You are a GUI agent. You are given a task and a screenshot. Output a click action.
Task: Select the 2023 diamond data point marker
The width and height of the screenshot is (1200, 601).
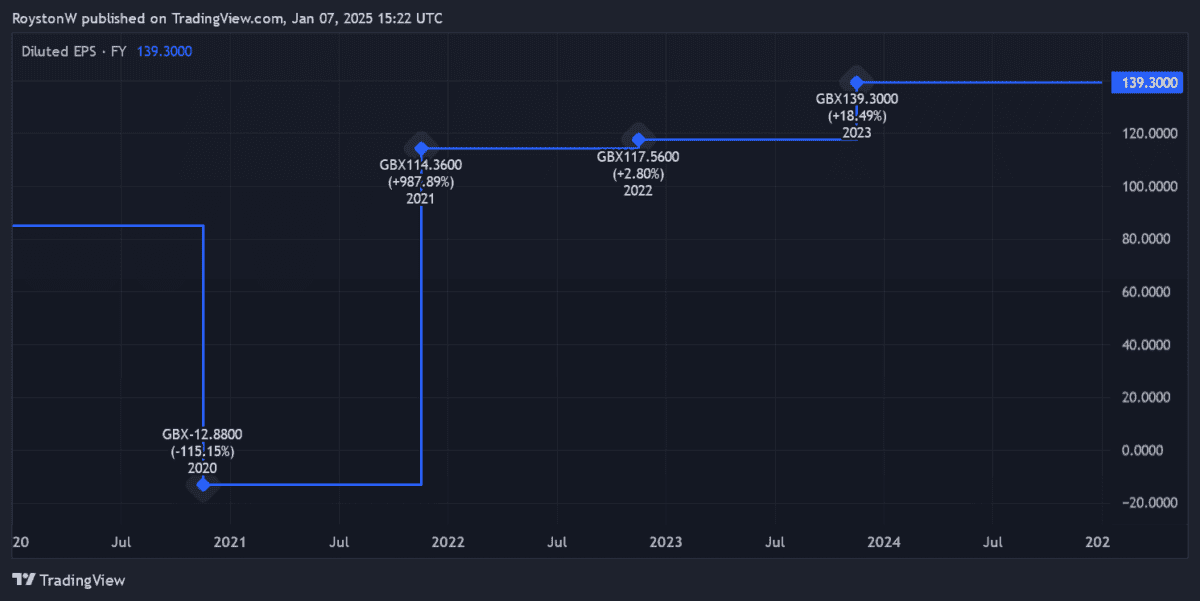857,82
